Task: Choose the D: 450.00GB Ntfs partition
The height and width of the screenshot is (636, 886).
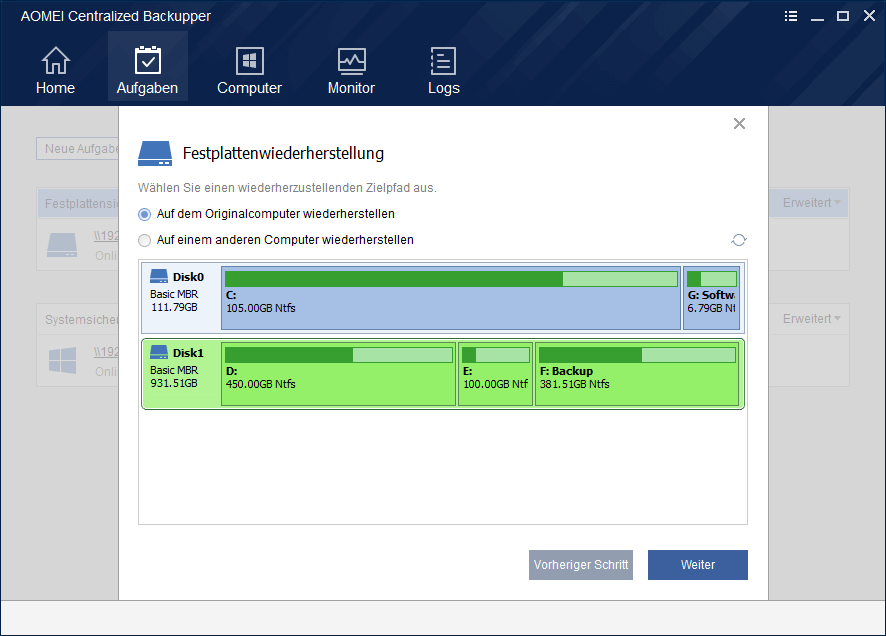Action: 338,374
